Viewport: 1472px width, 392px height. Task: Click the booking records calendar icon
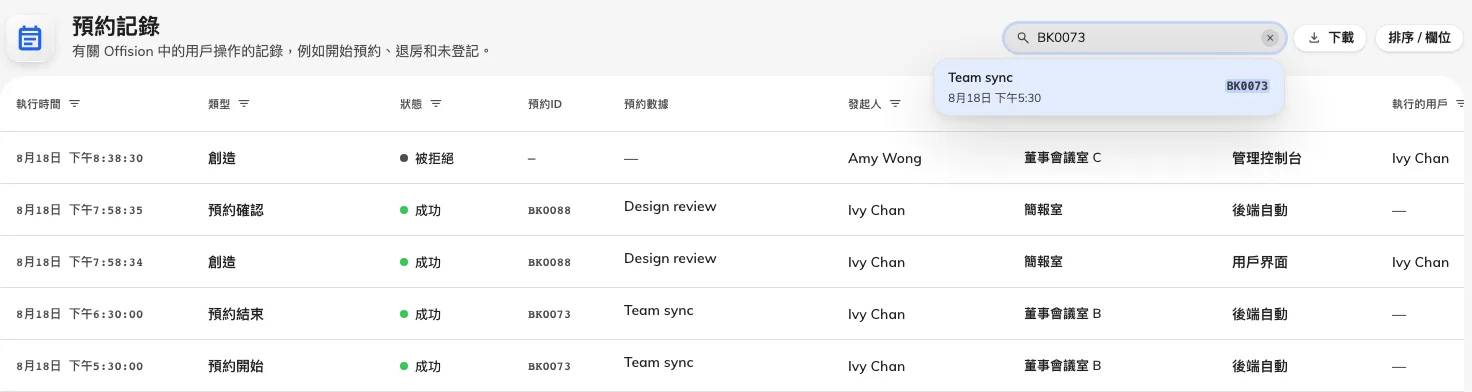(30, 39)
